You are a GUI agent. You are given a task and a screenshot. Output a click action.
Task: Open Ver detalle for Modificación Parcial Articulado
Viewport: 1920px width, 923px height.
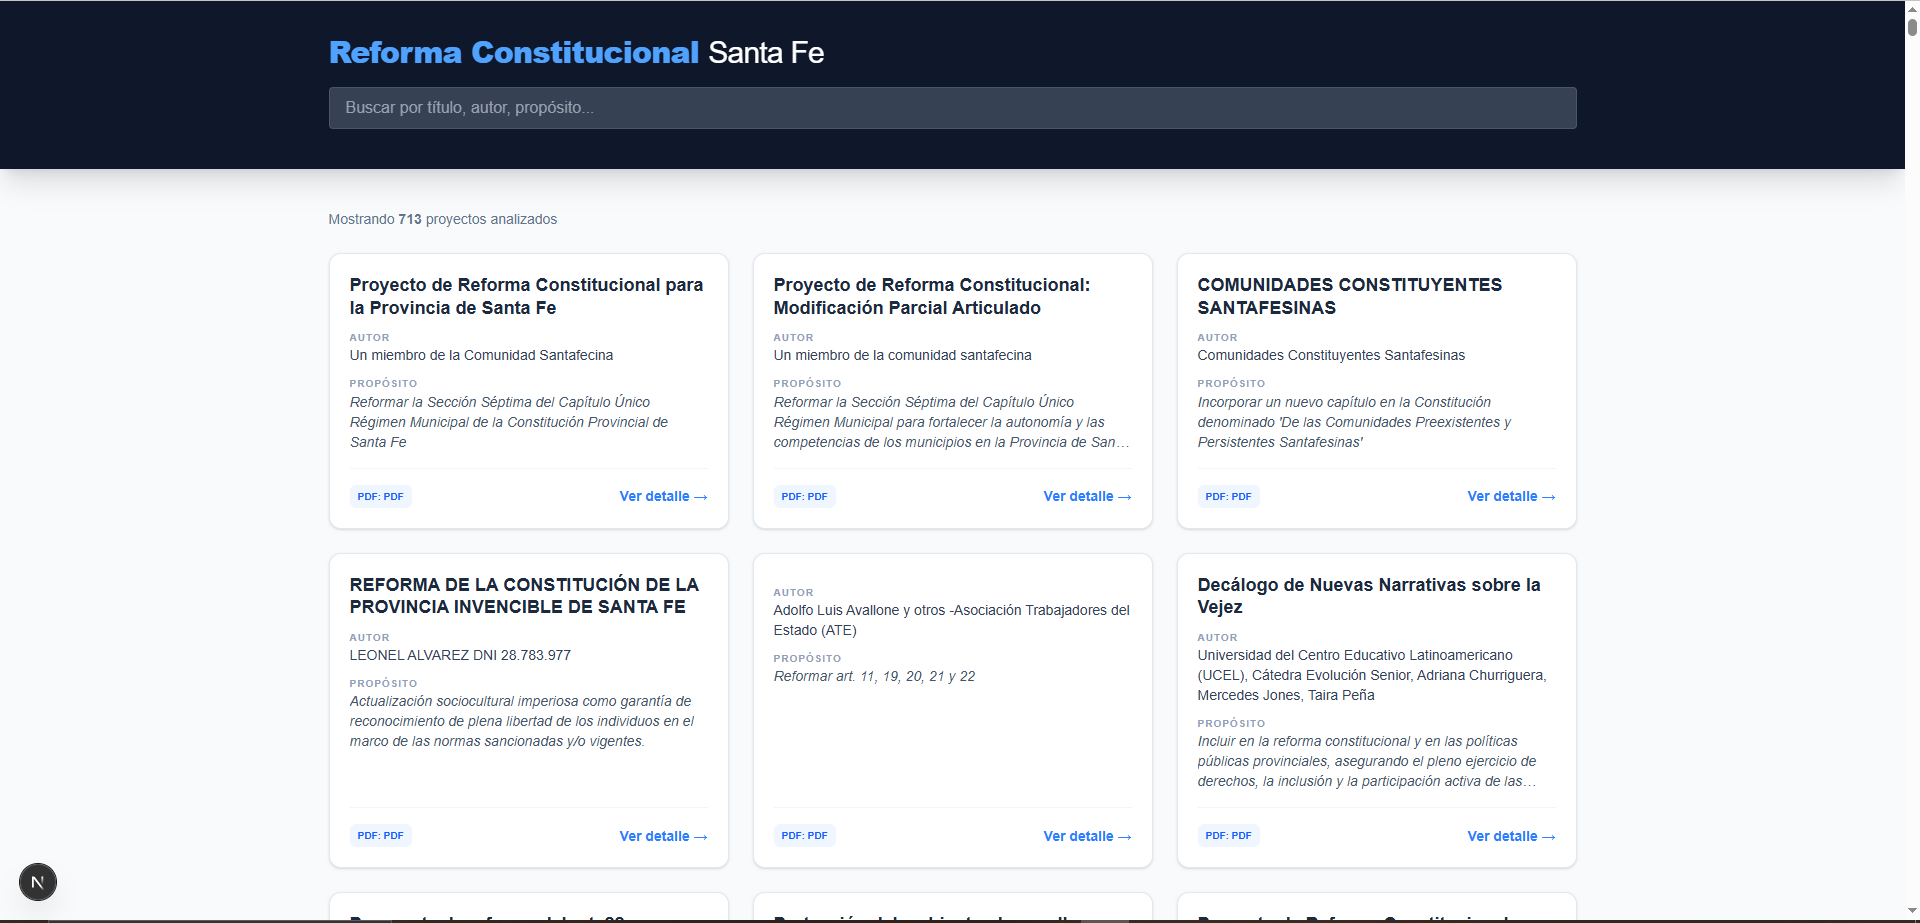(x=1087, y=497)
